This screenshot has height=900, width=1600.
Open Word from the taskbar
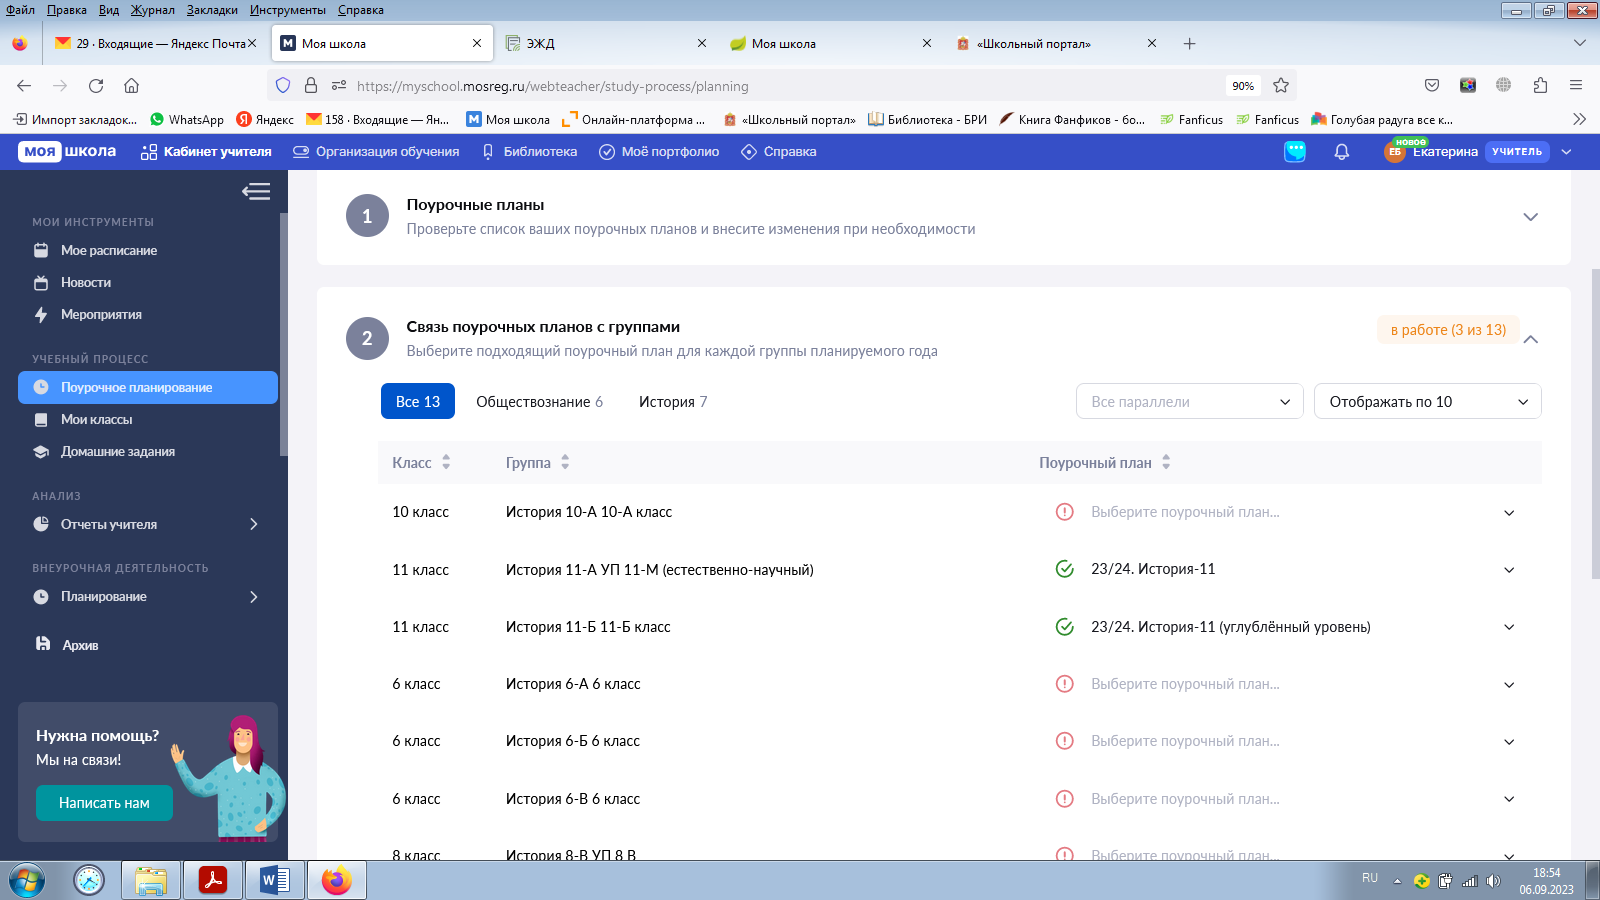[274, 881]
